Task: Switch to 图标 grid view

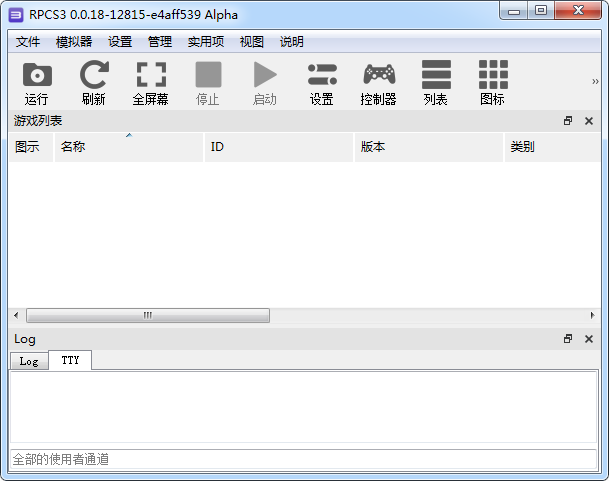Action: pyautogui.click(x=493, y=82)
